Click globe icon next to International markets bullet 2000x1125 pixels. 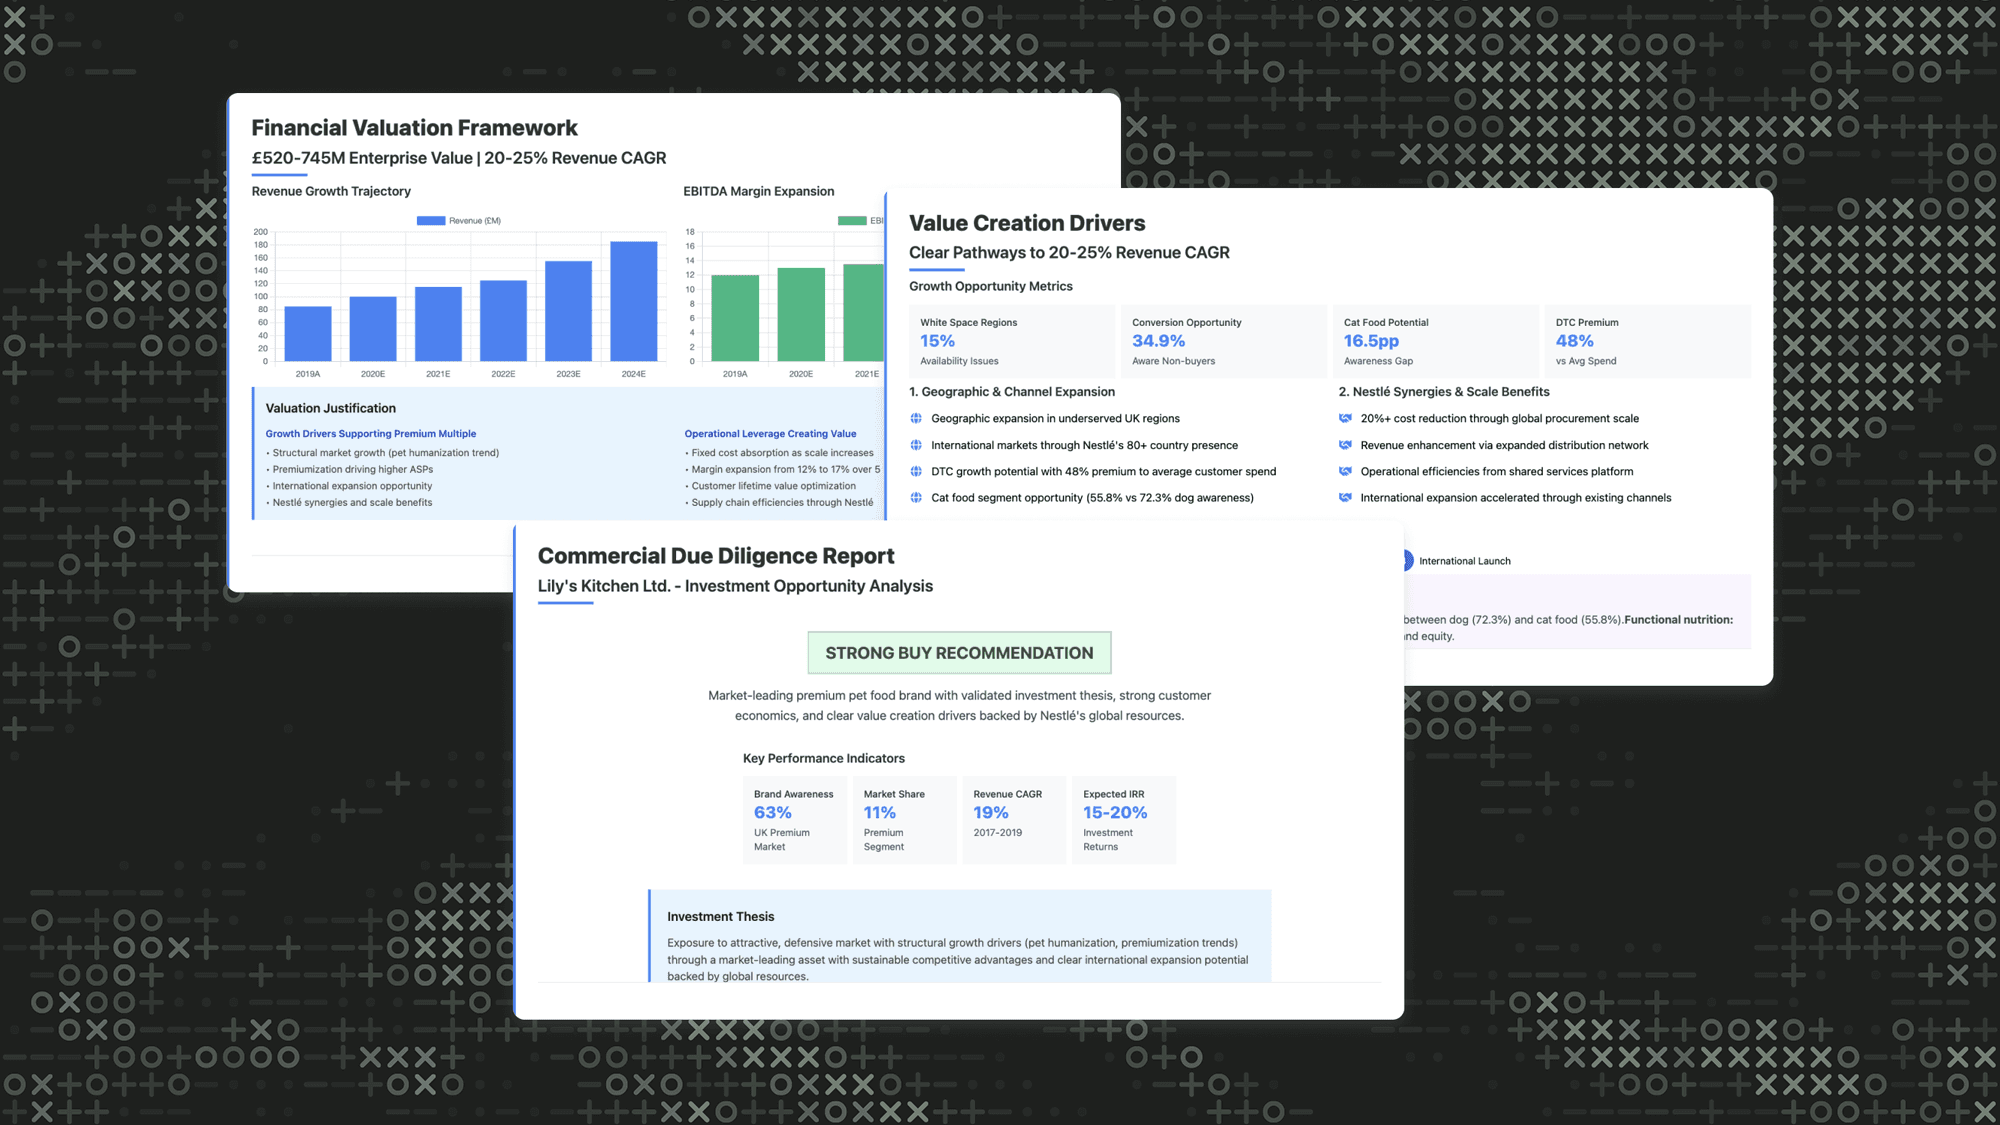(x=916, y=445)
